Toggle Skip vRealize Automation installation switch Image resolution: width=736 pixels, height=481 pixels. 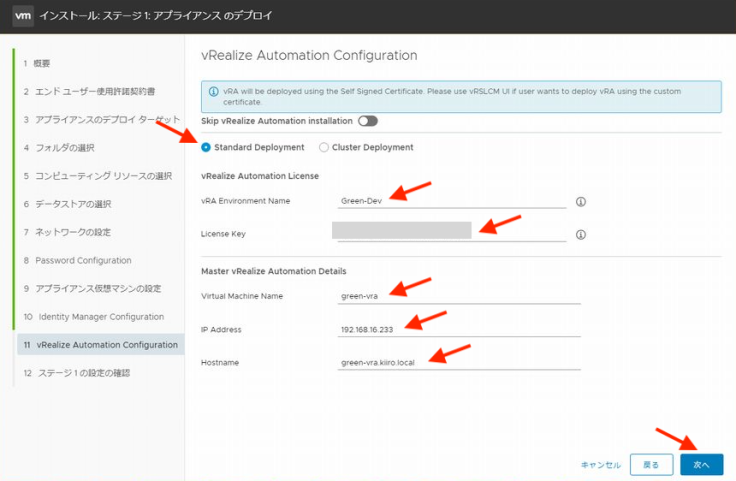click(x=368, y=121)
